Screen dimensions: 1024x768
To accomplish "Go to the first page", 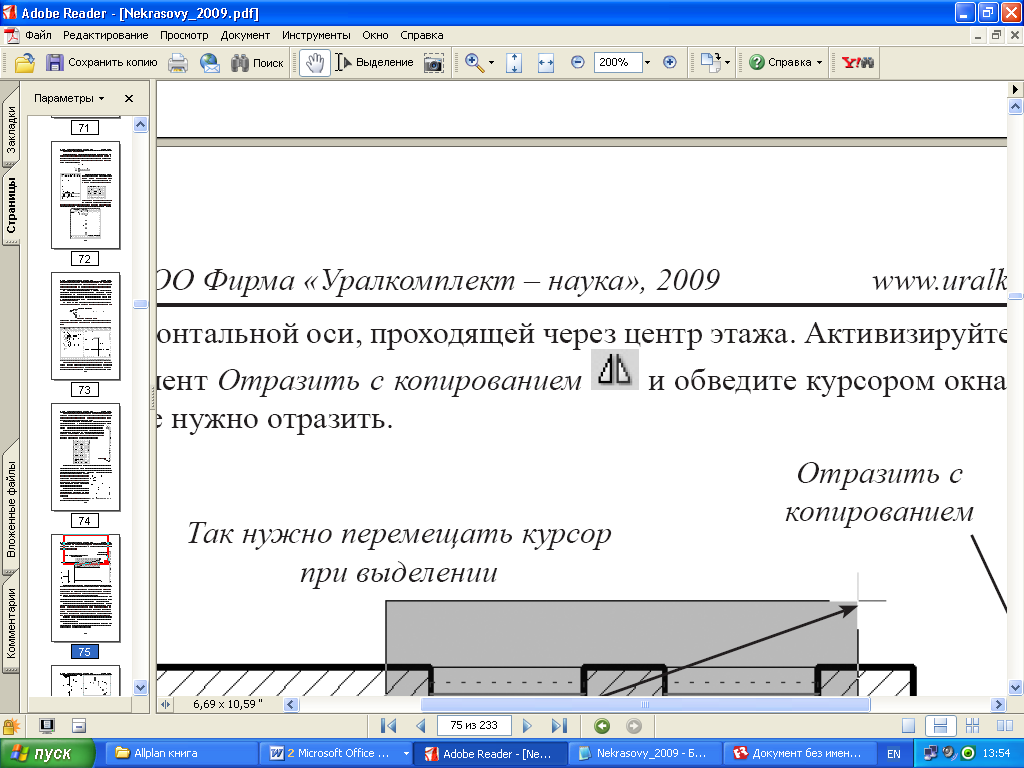I will [389, 726].
